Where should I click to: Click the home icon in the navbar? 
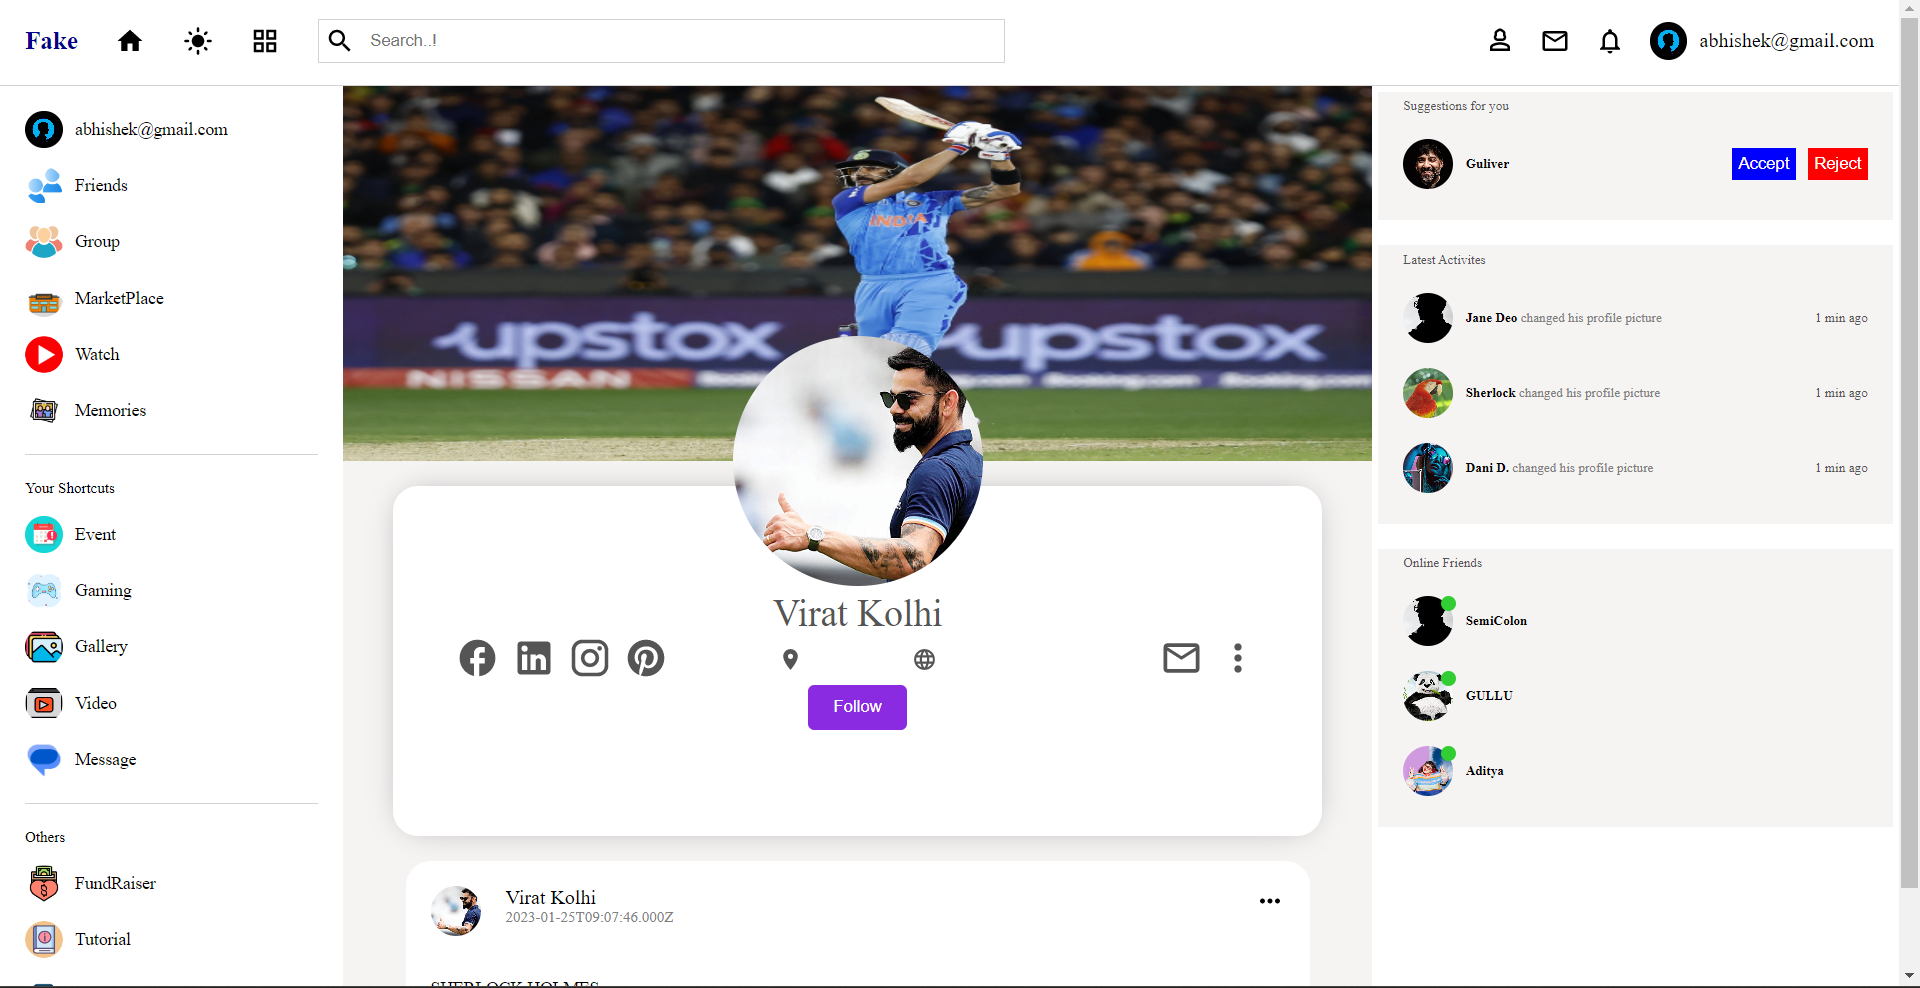click(130, 41)
